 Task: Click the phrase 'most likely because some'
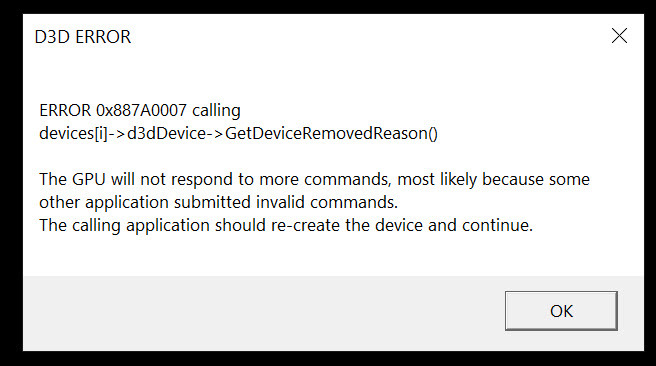[493, 180]
